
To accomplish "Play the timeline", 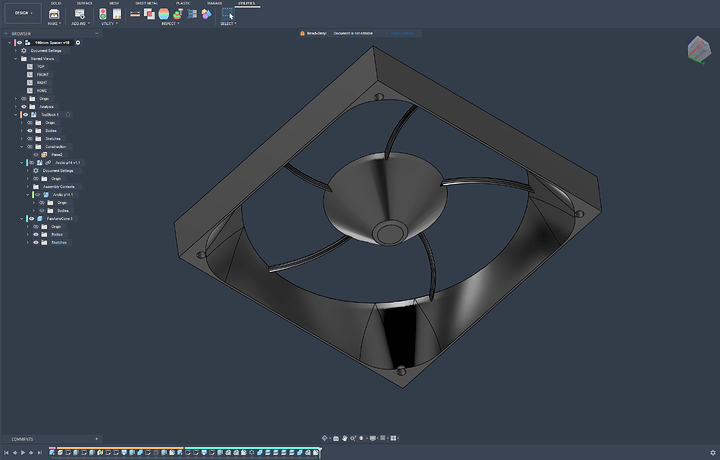I will [23, 453].
